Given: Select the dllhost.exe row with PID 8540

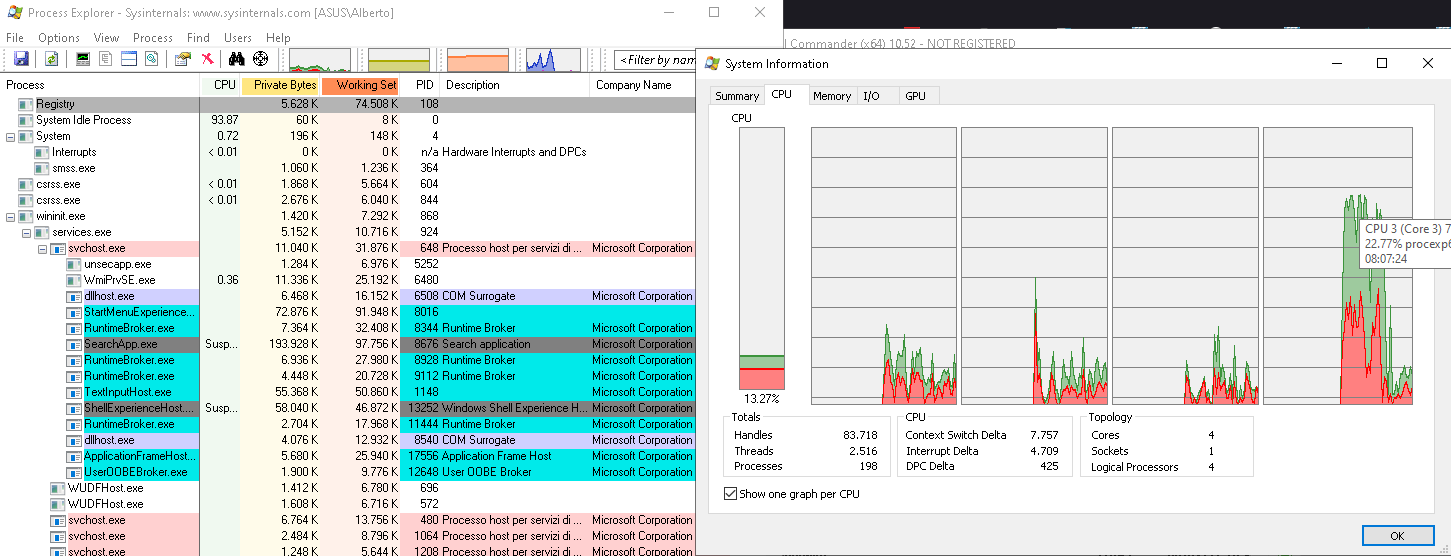Looking at the screenshot, I should pos(348,440).
